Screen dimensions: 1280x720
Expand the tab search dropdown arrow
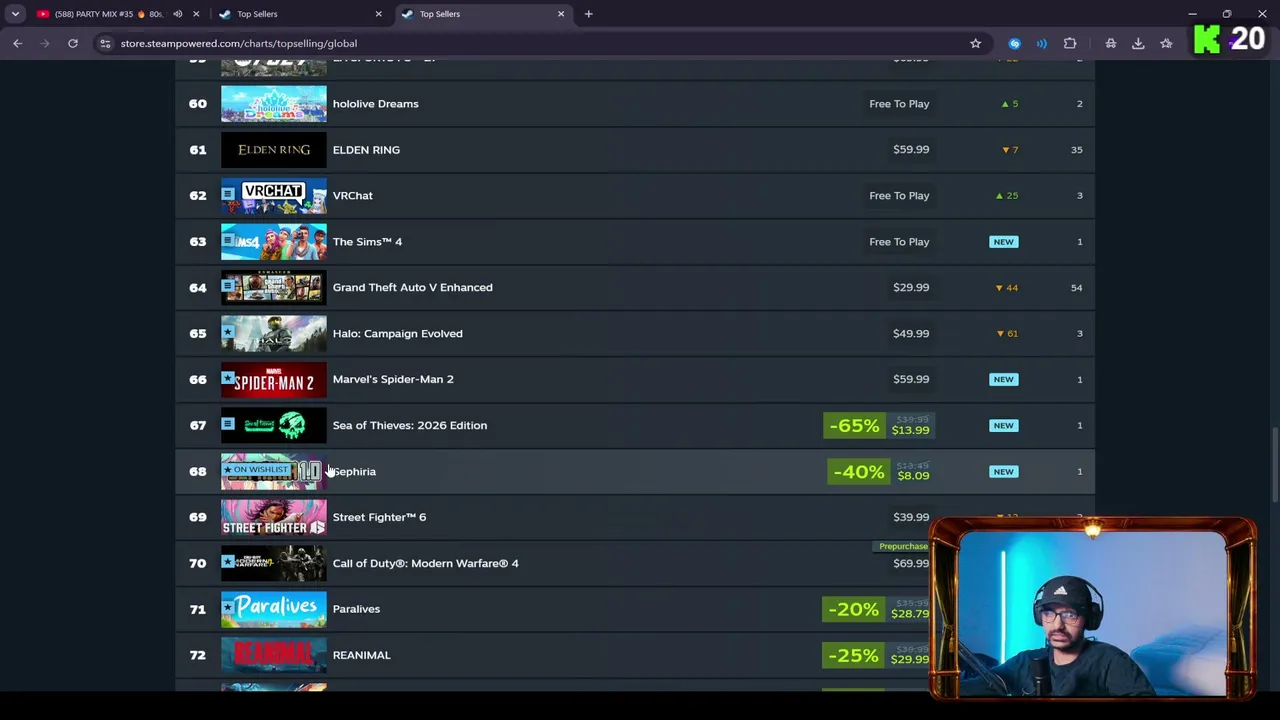[15, 14]
